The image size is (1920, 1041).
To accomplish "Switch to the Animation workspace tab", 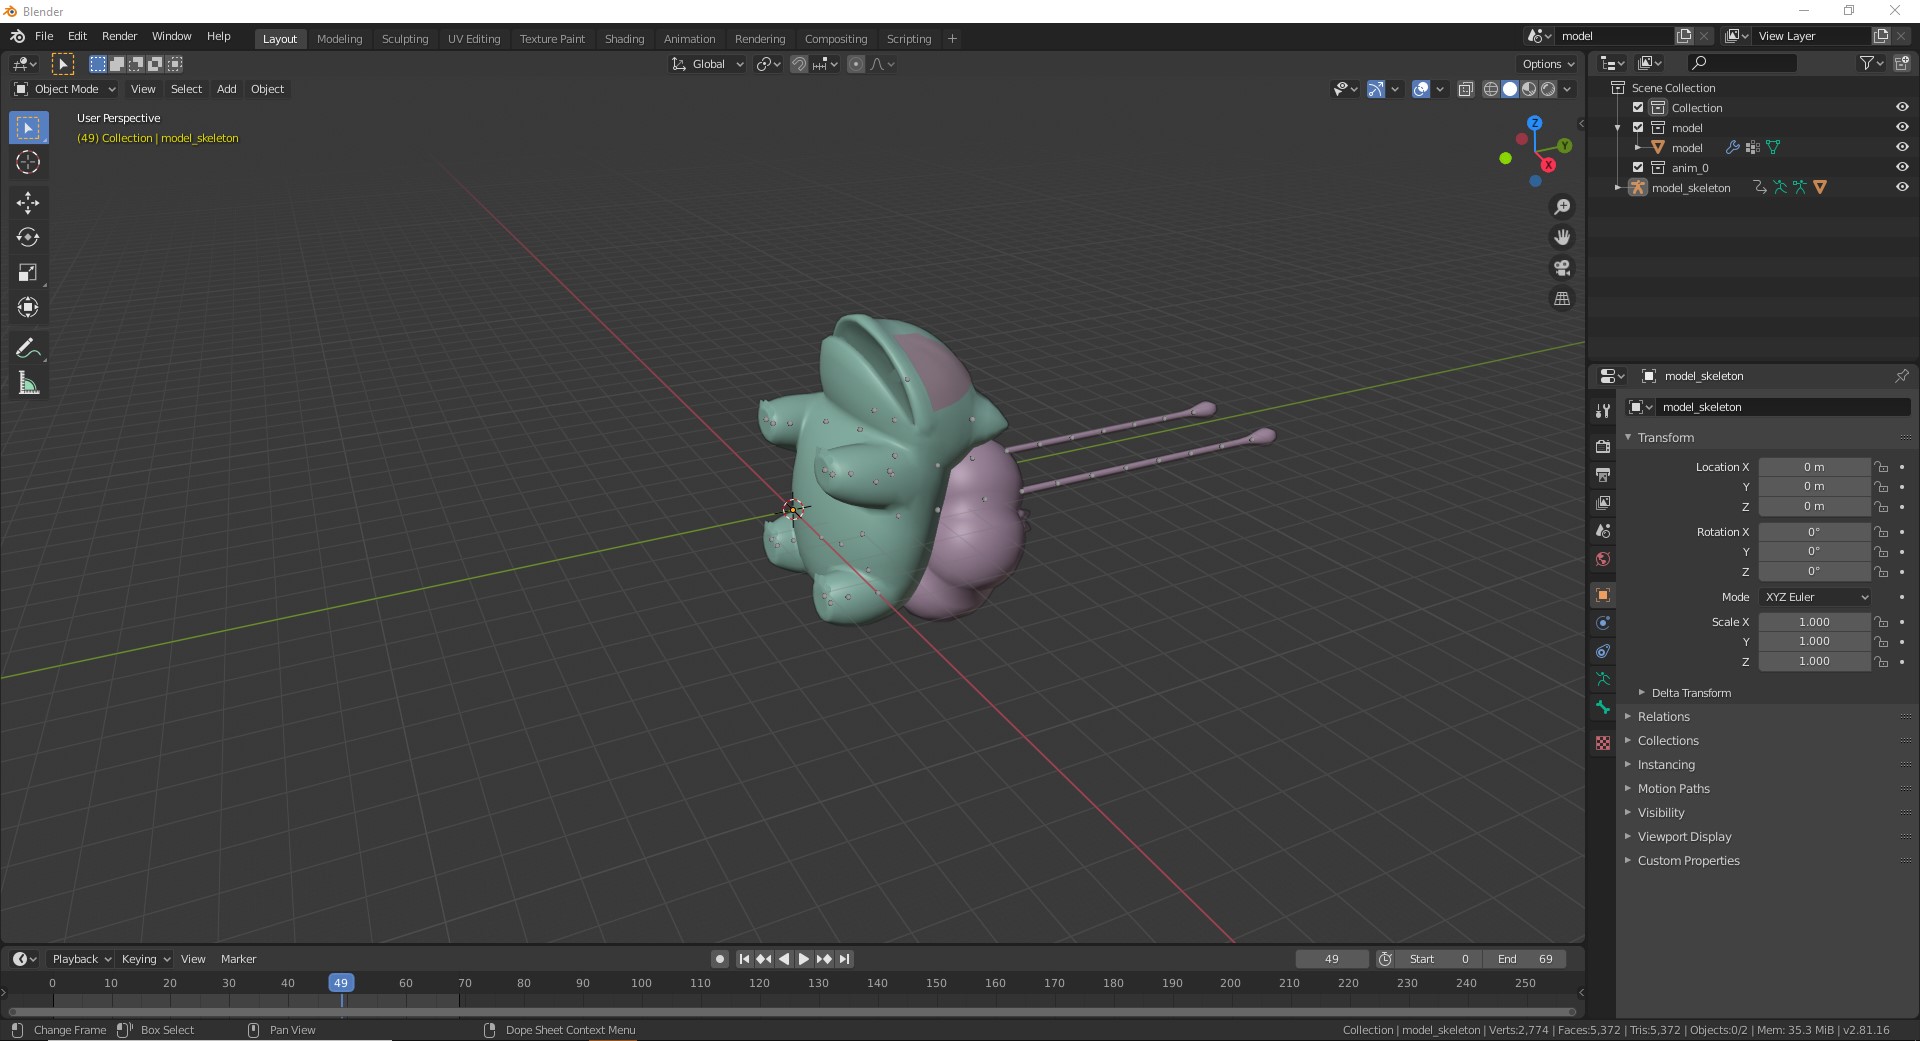I will (689, 39).
